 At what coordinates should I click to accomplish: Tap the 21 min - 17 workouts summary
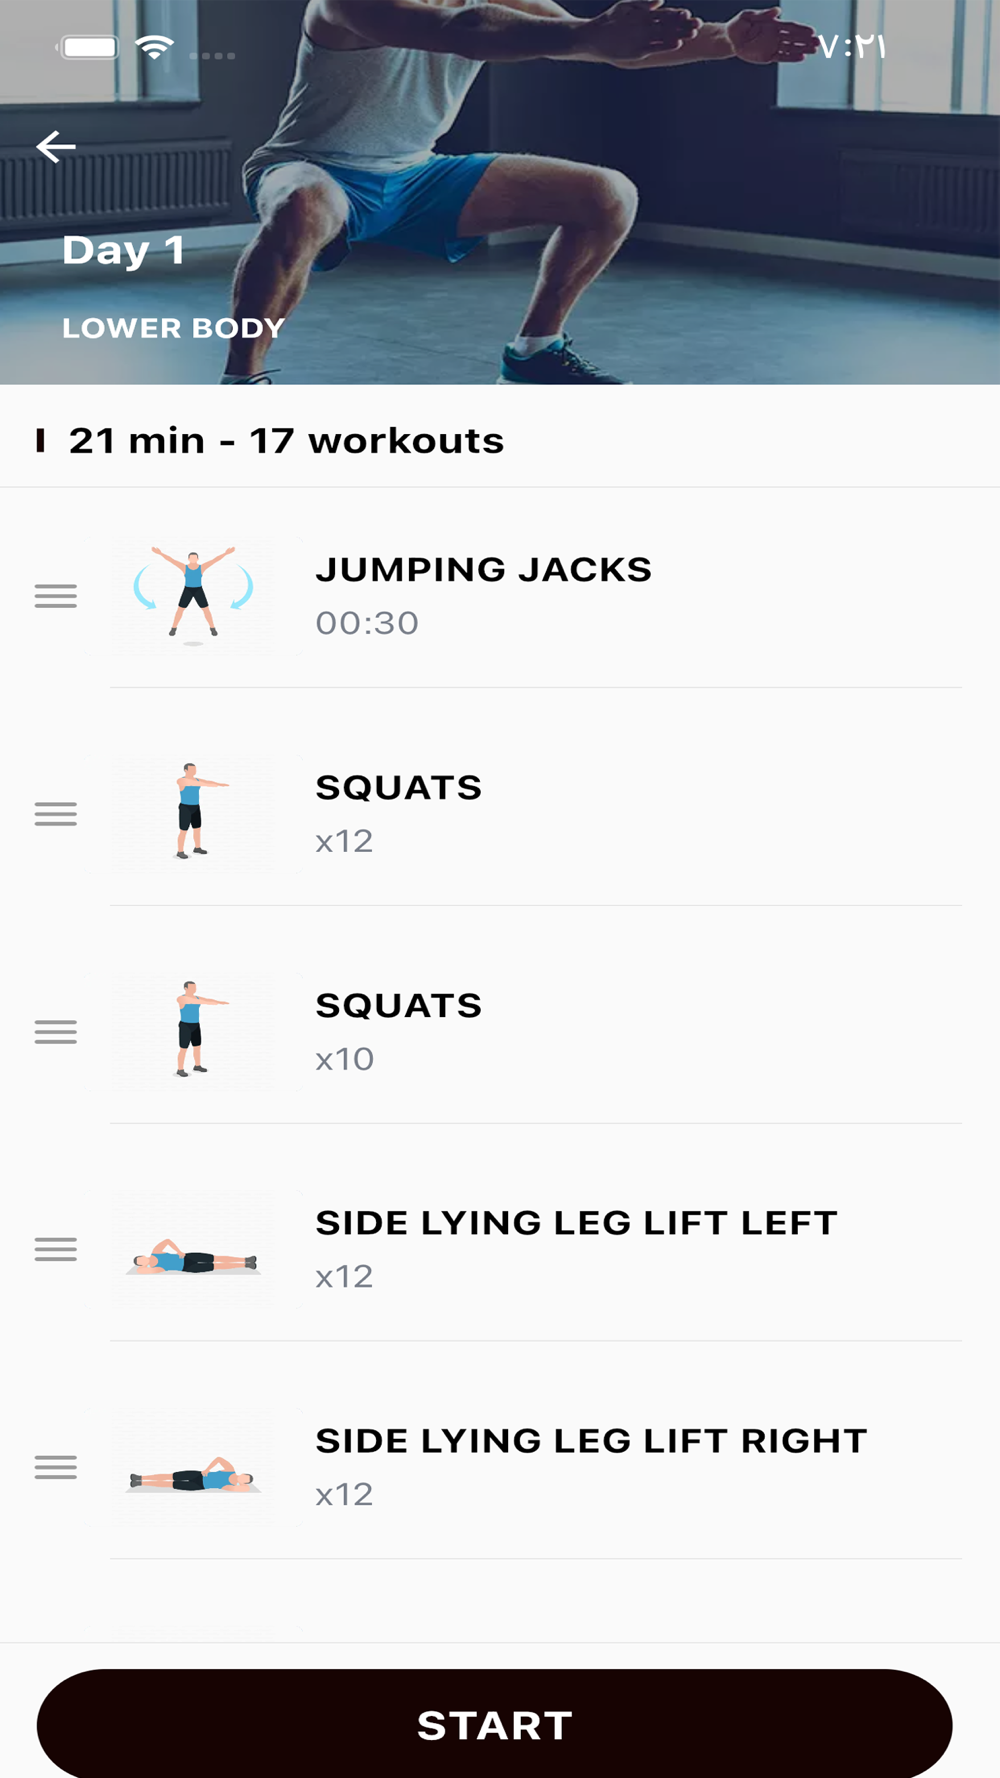click(286, 441)
